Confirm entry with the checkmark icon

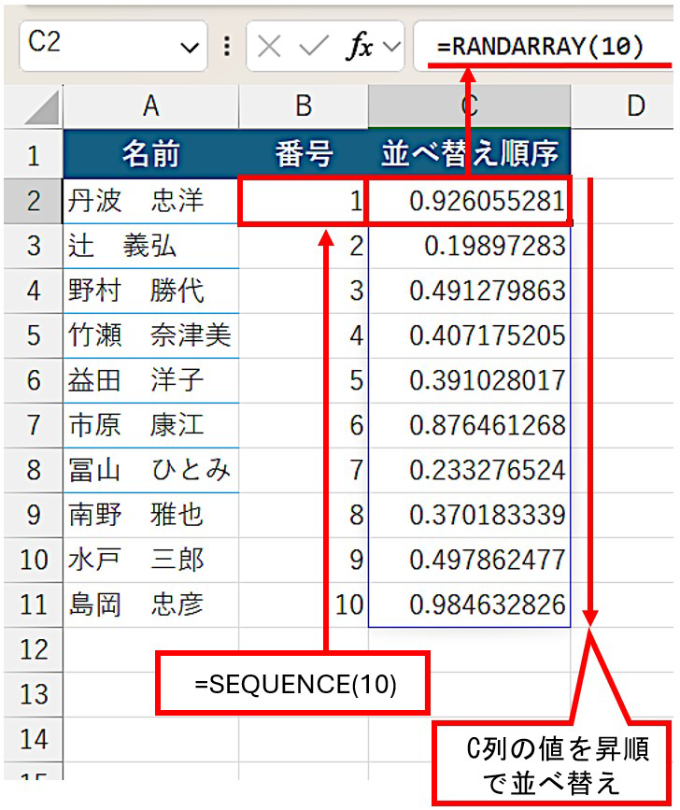(314, 46)
